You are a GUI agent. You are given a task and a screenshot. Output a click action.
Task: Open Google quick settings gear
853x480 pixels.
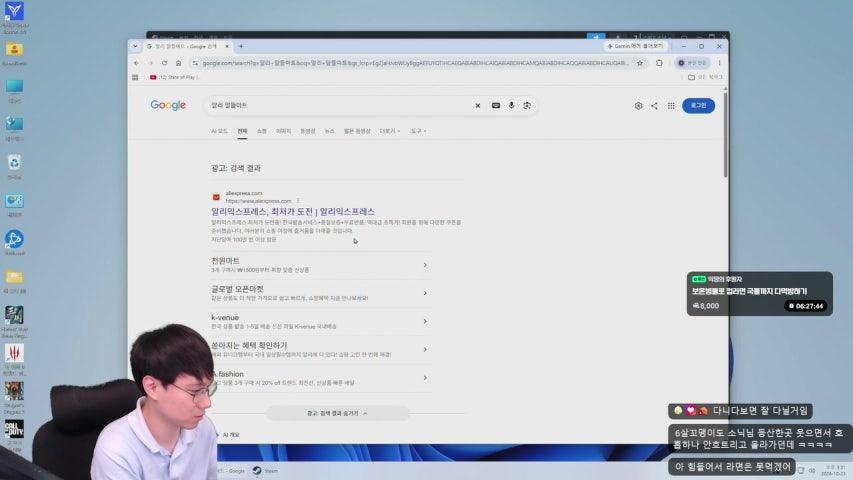pyautogui.click(x=638, y=106)
